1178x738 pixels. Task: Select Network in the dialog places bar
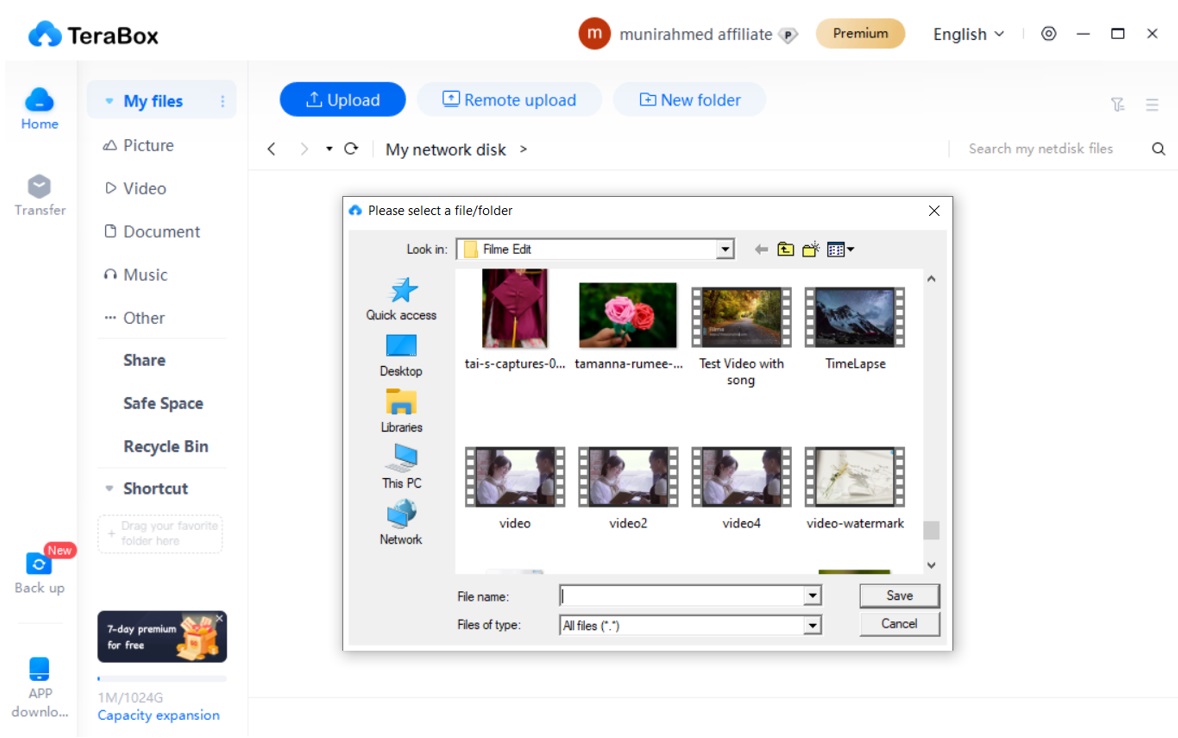click(401, 523)
